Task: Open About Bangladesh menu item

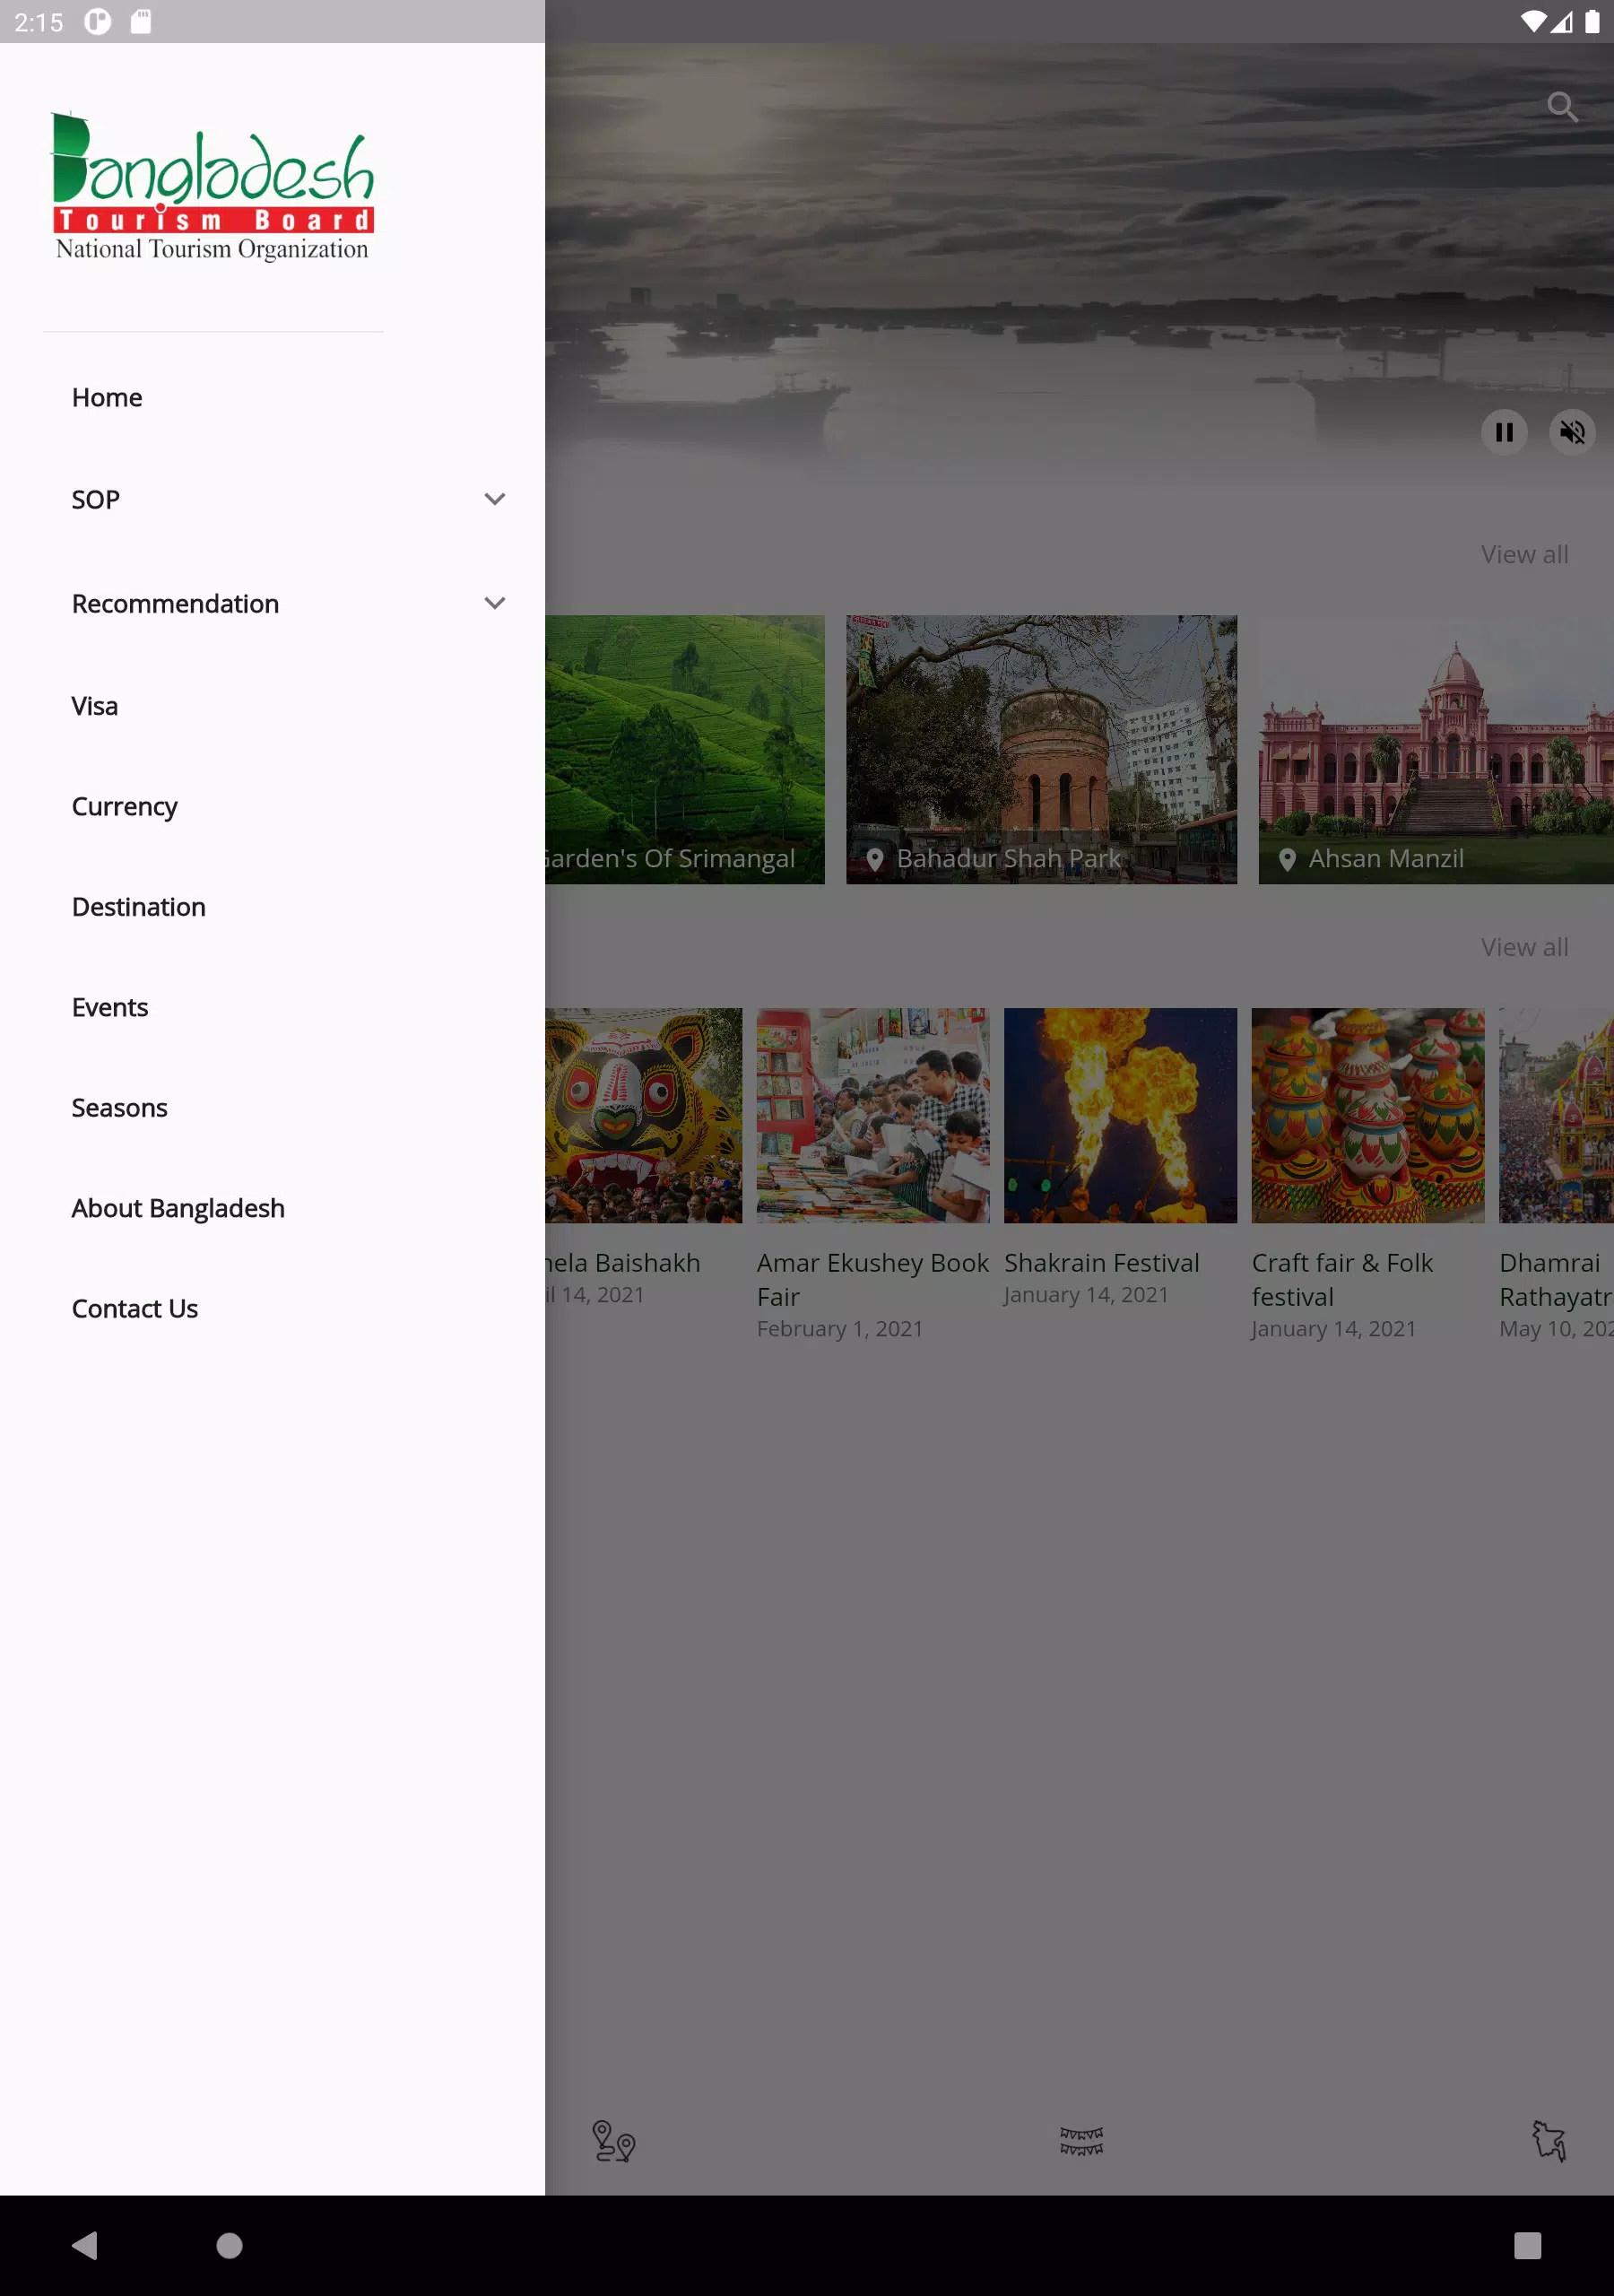Action: (272, 1209)
